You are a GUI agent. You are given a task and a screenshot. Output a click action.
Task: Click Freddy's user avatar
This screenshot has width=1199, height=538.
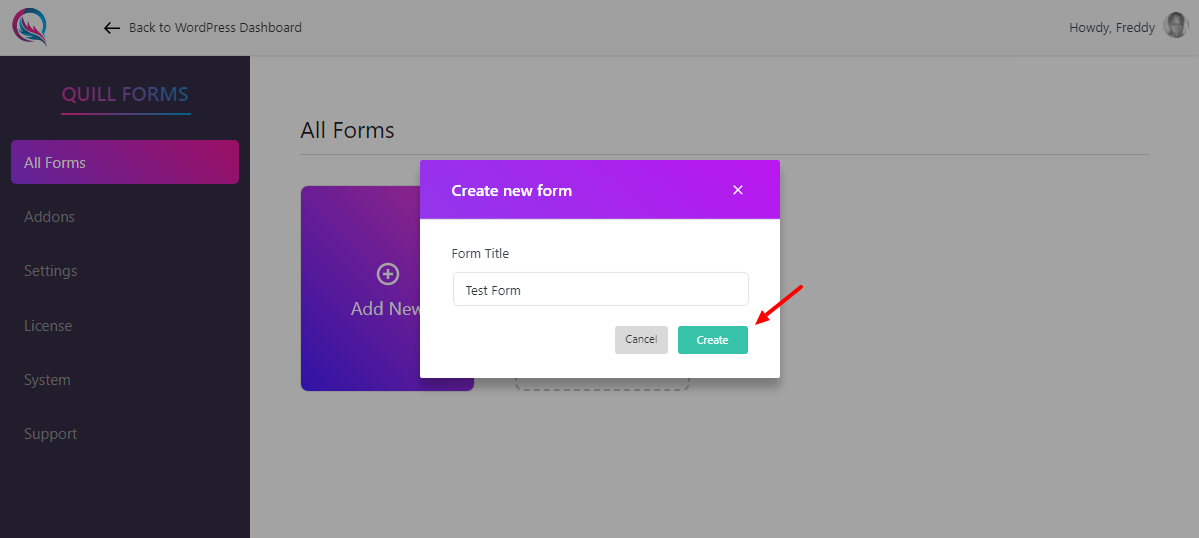[x=1176, y=27]
